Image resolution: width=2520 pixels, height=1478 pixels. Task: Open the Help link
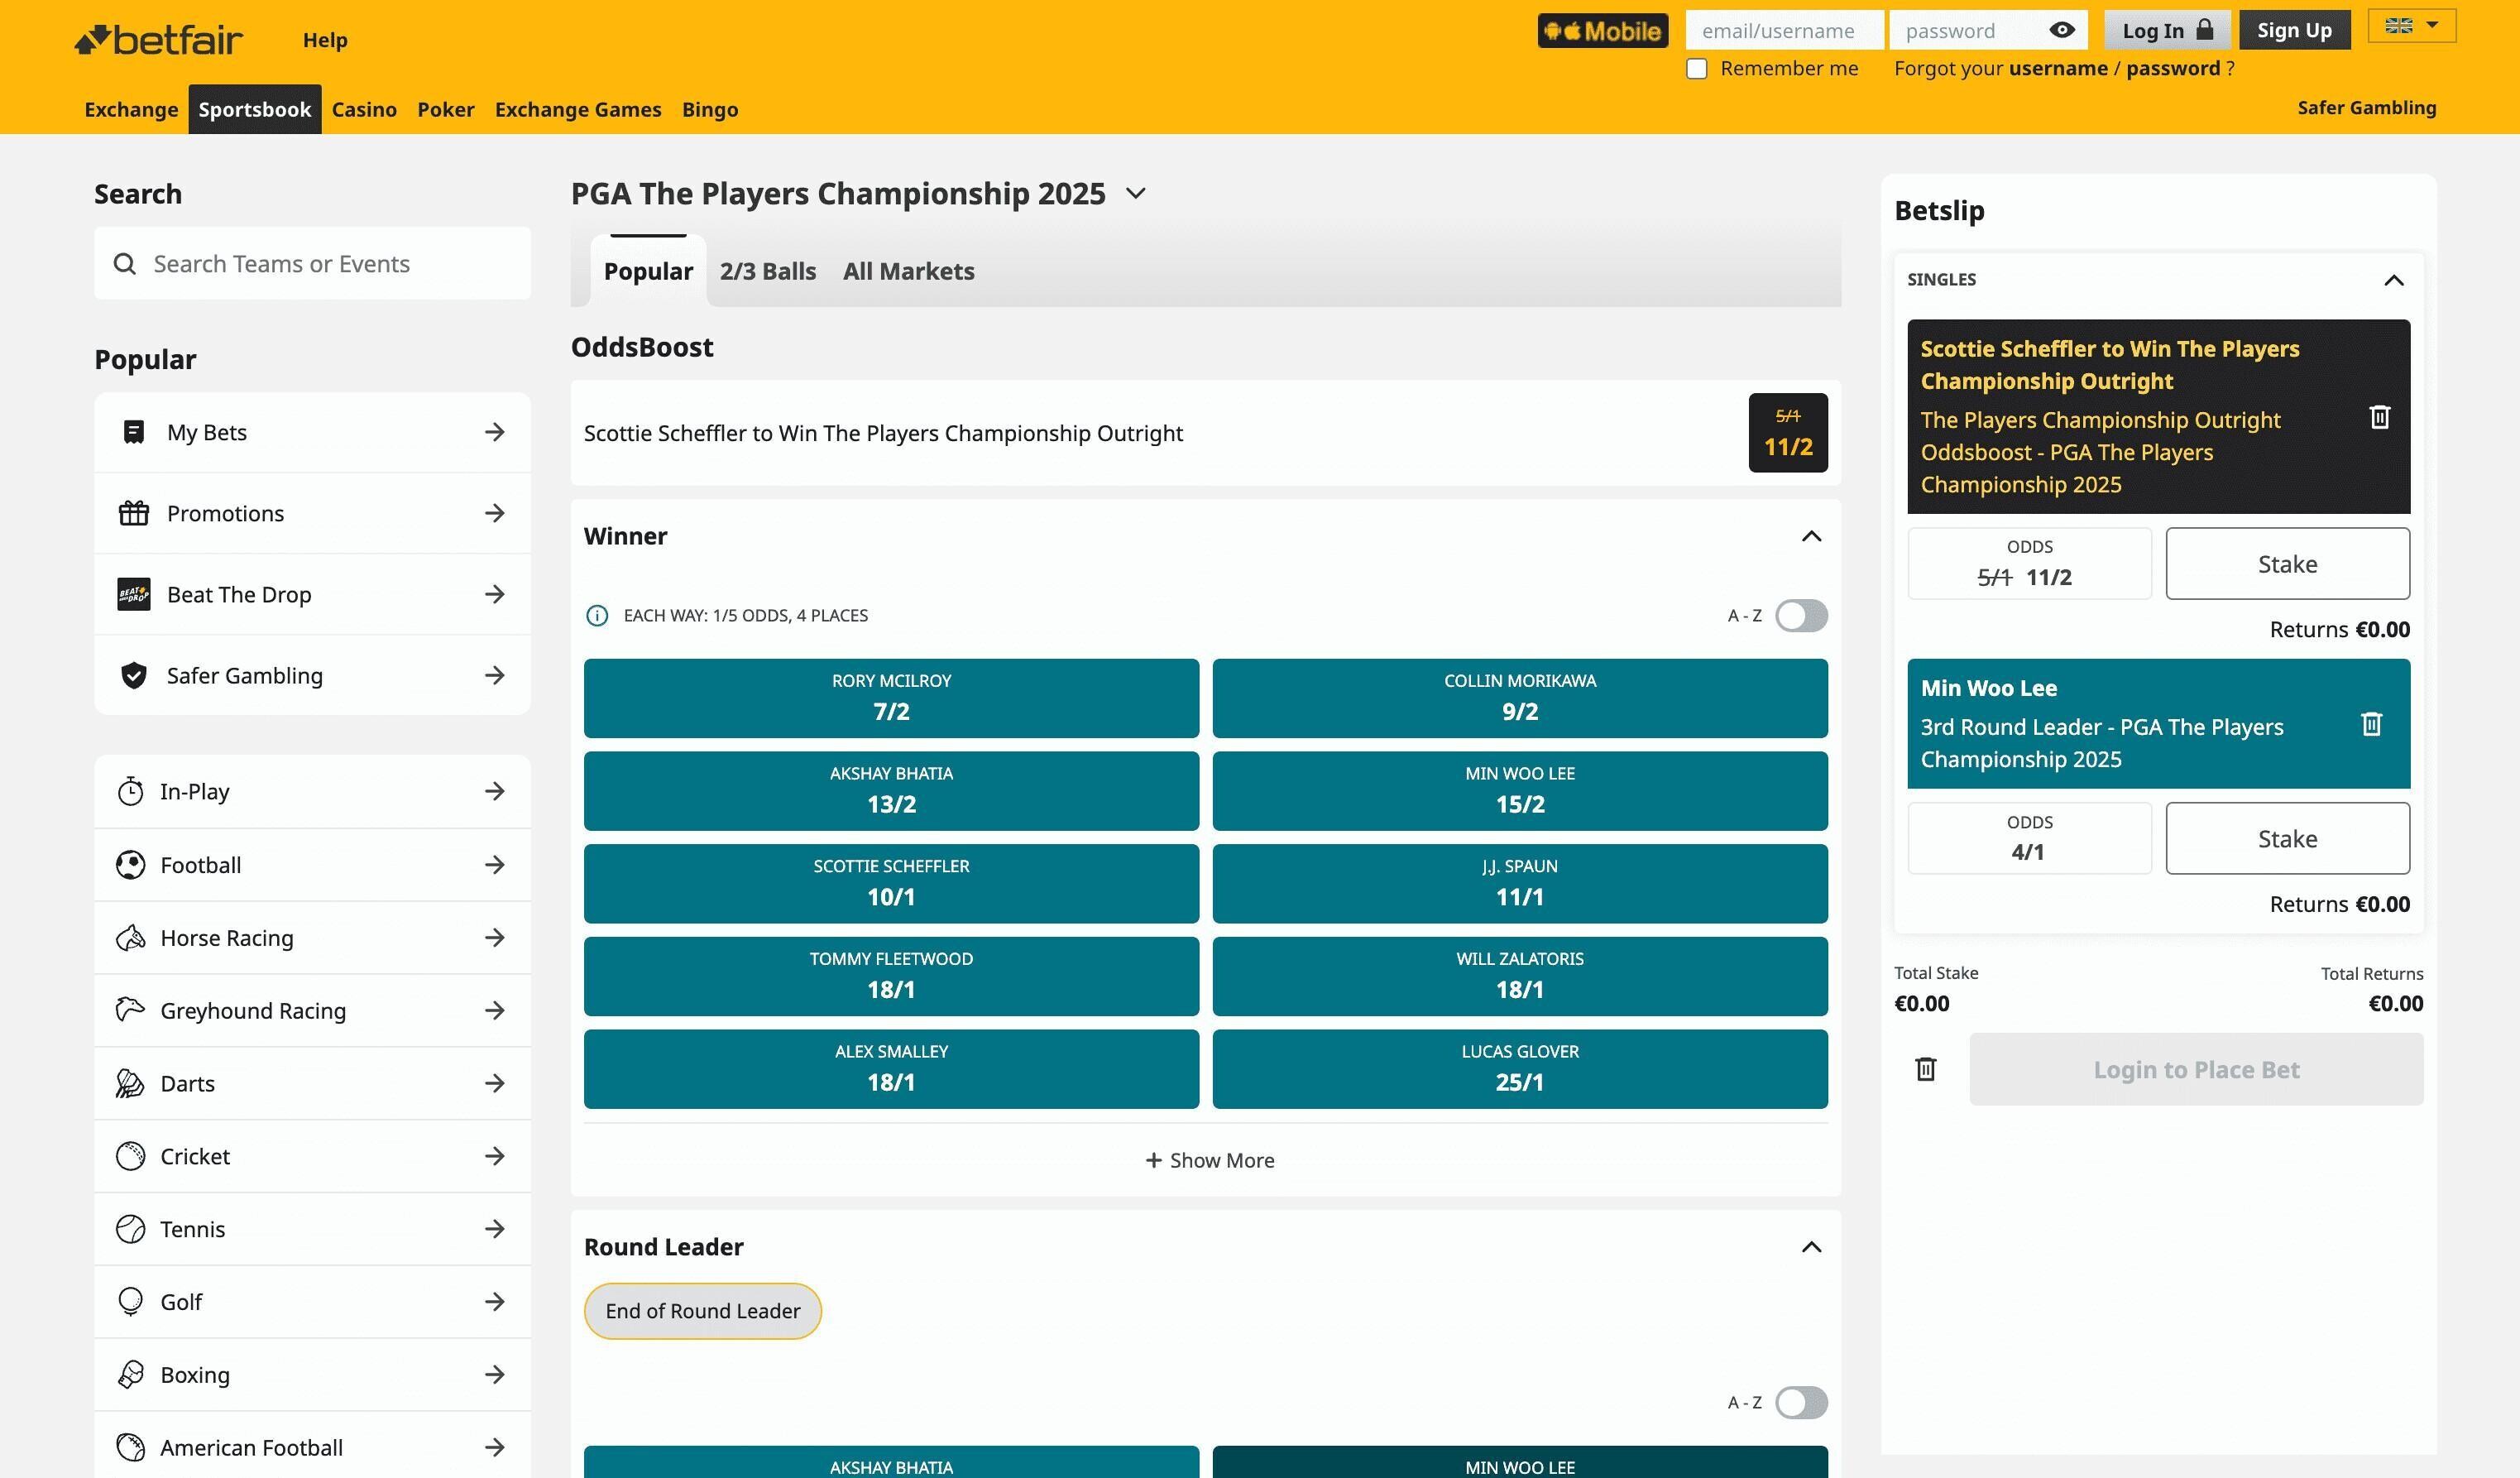click(x=325, y=40)
